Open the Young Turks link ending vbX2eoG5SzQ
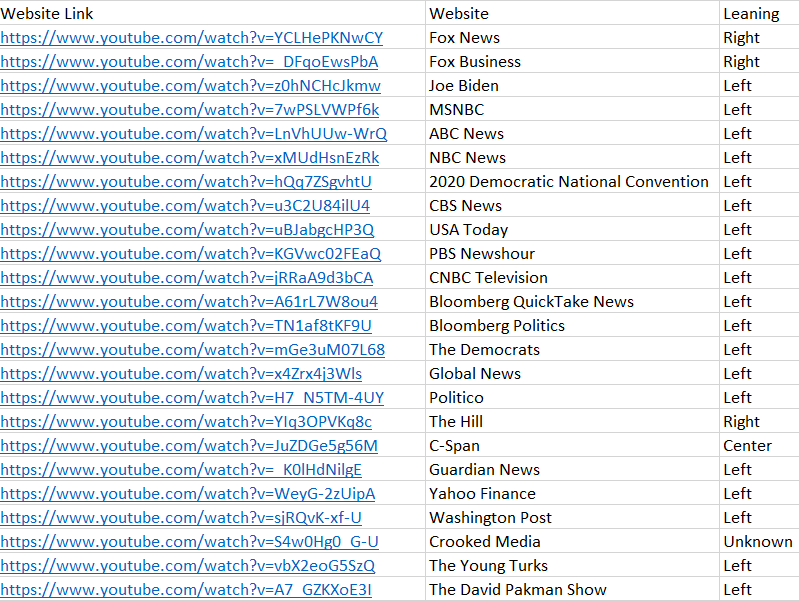This screenshot has height=601, width=800. tap(187, 565)
